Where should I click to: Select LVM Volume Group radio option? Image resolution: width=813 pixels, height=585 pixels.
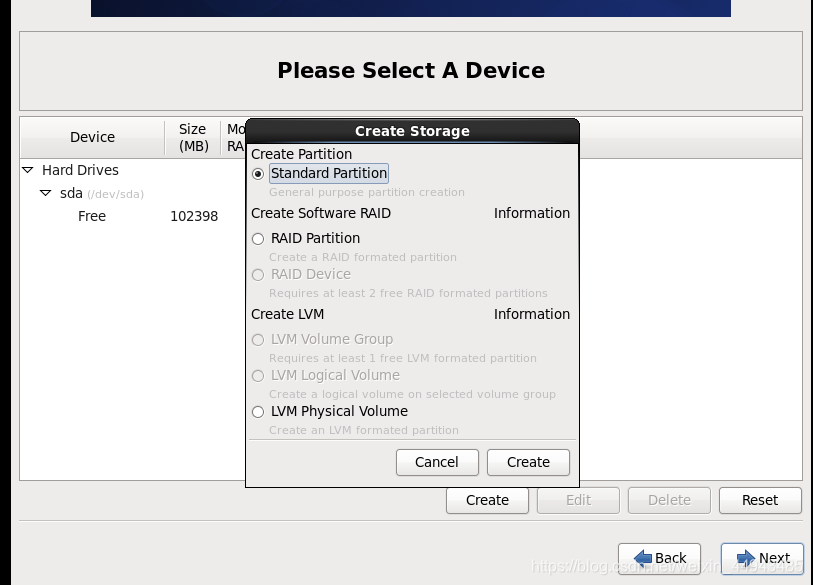(258, 340)
